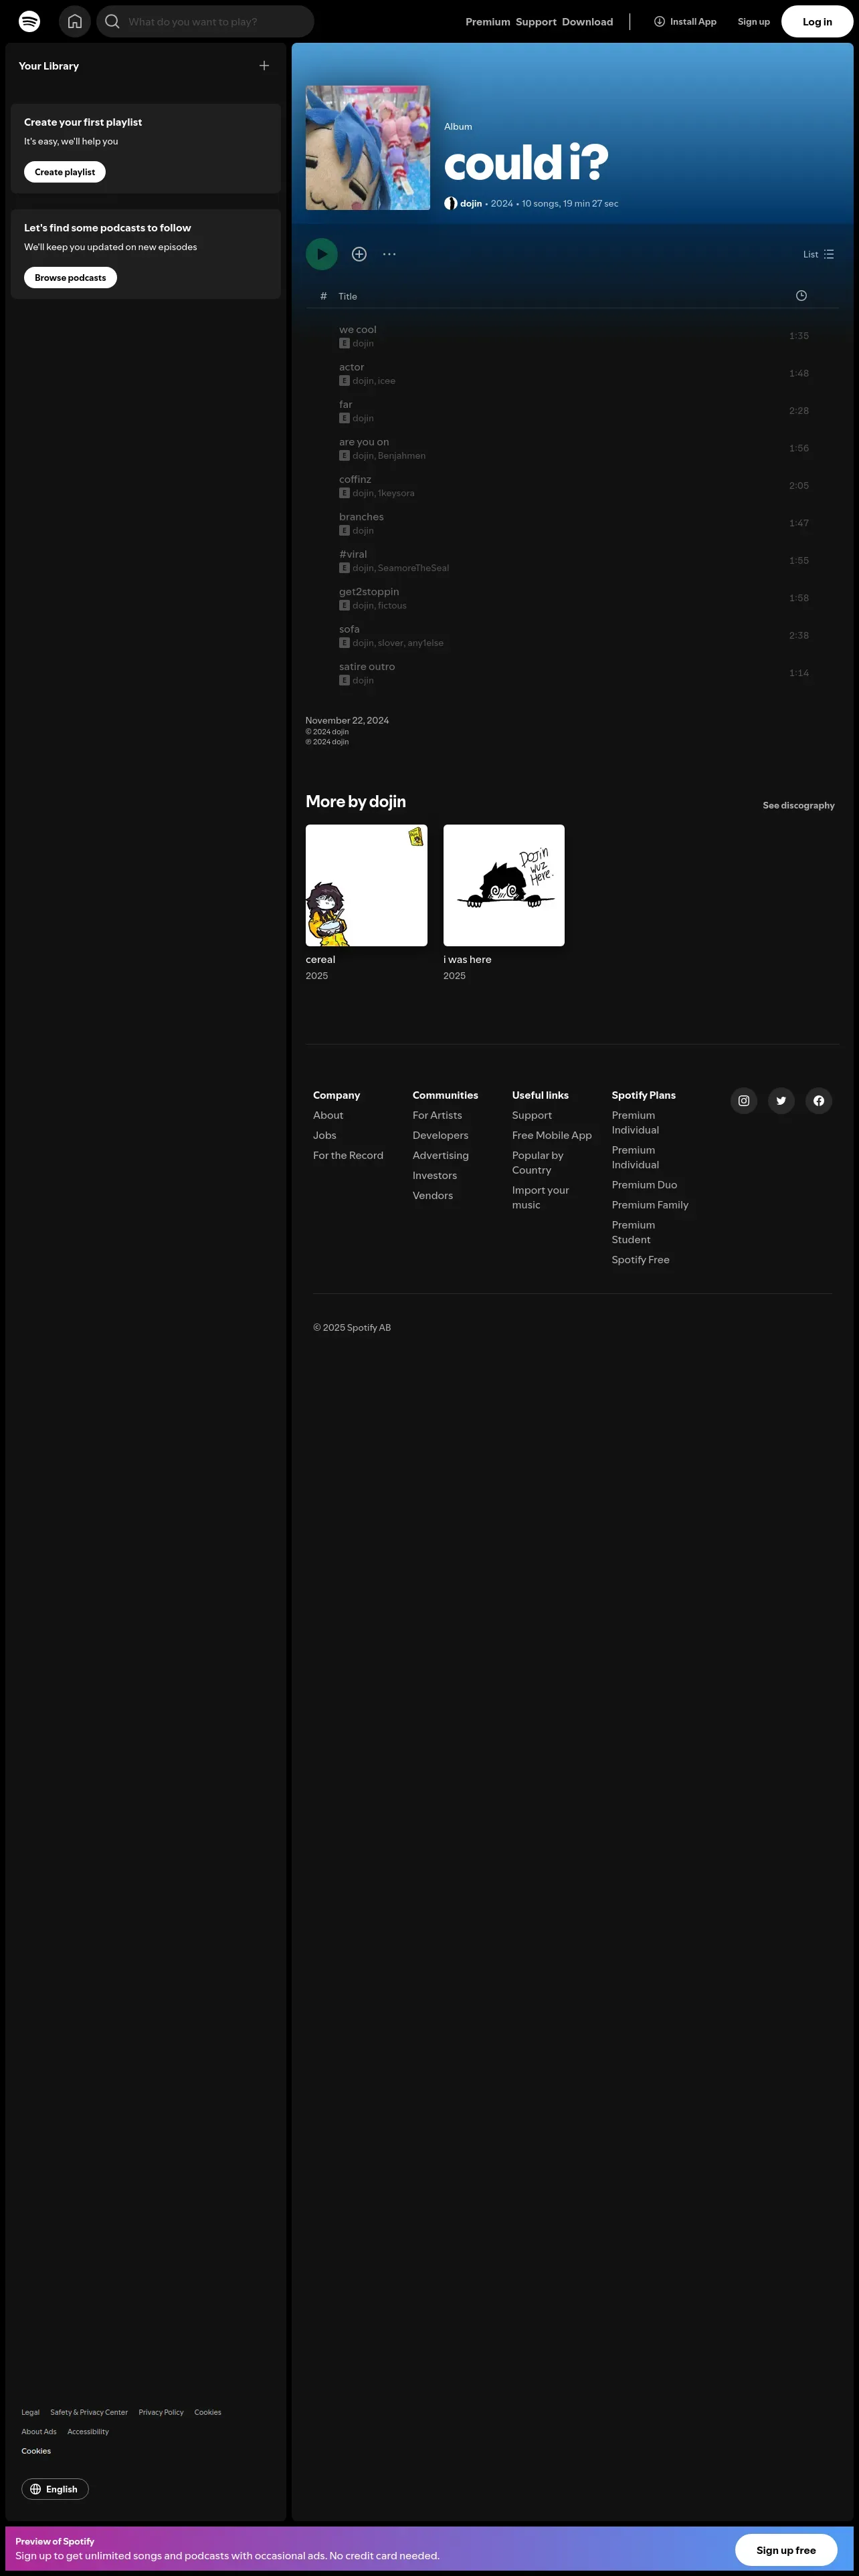This screenshot has width=859, height=2576.
Task: Open Privacy Policy link
Action: pyautogui.click(x=161, y=2412)
